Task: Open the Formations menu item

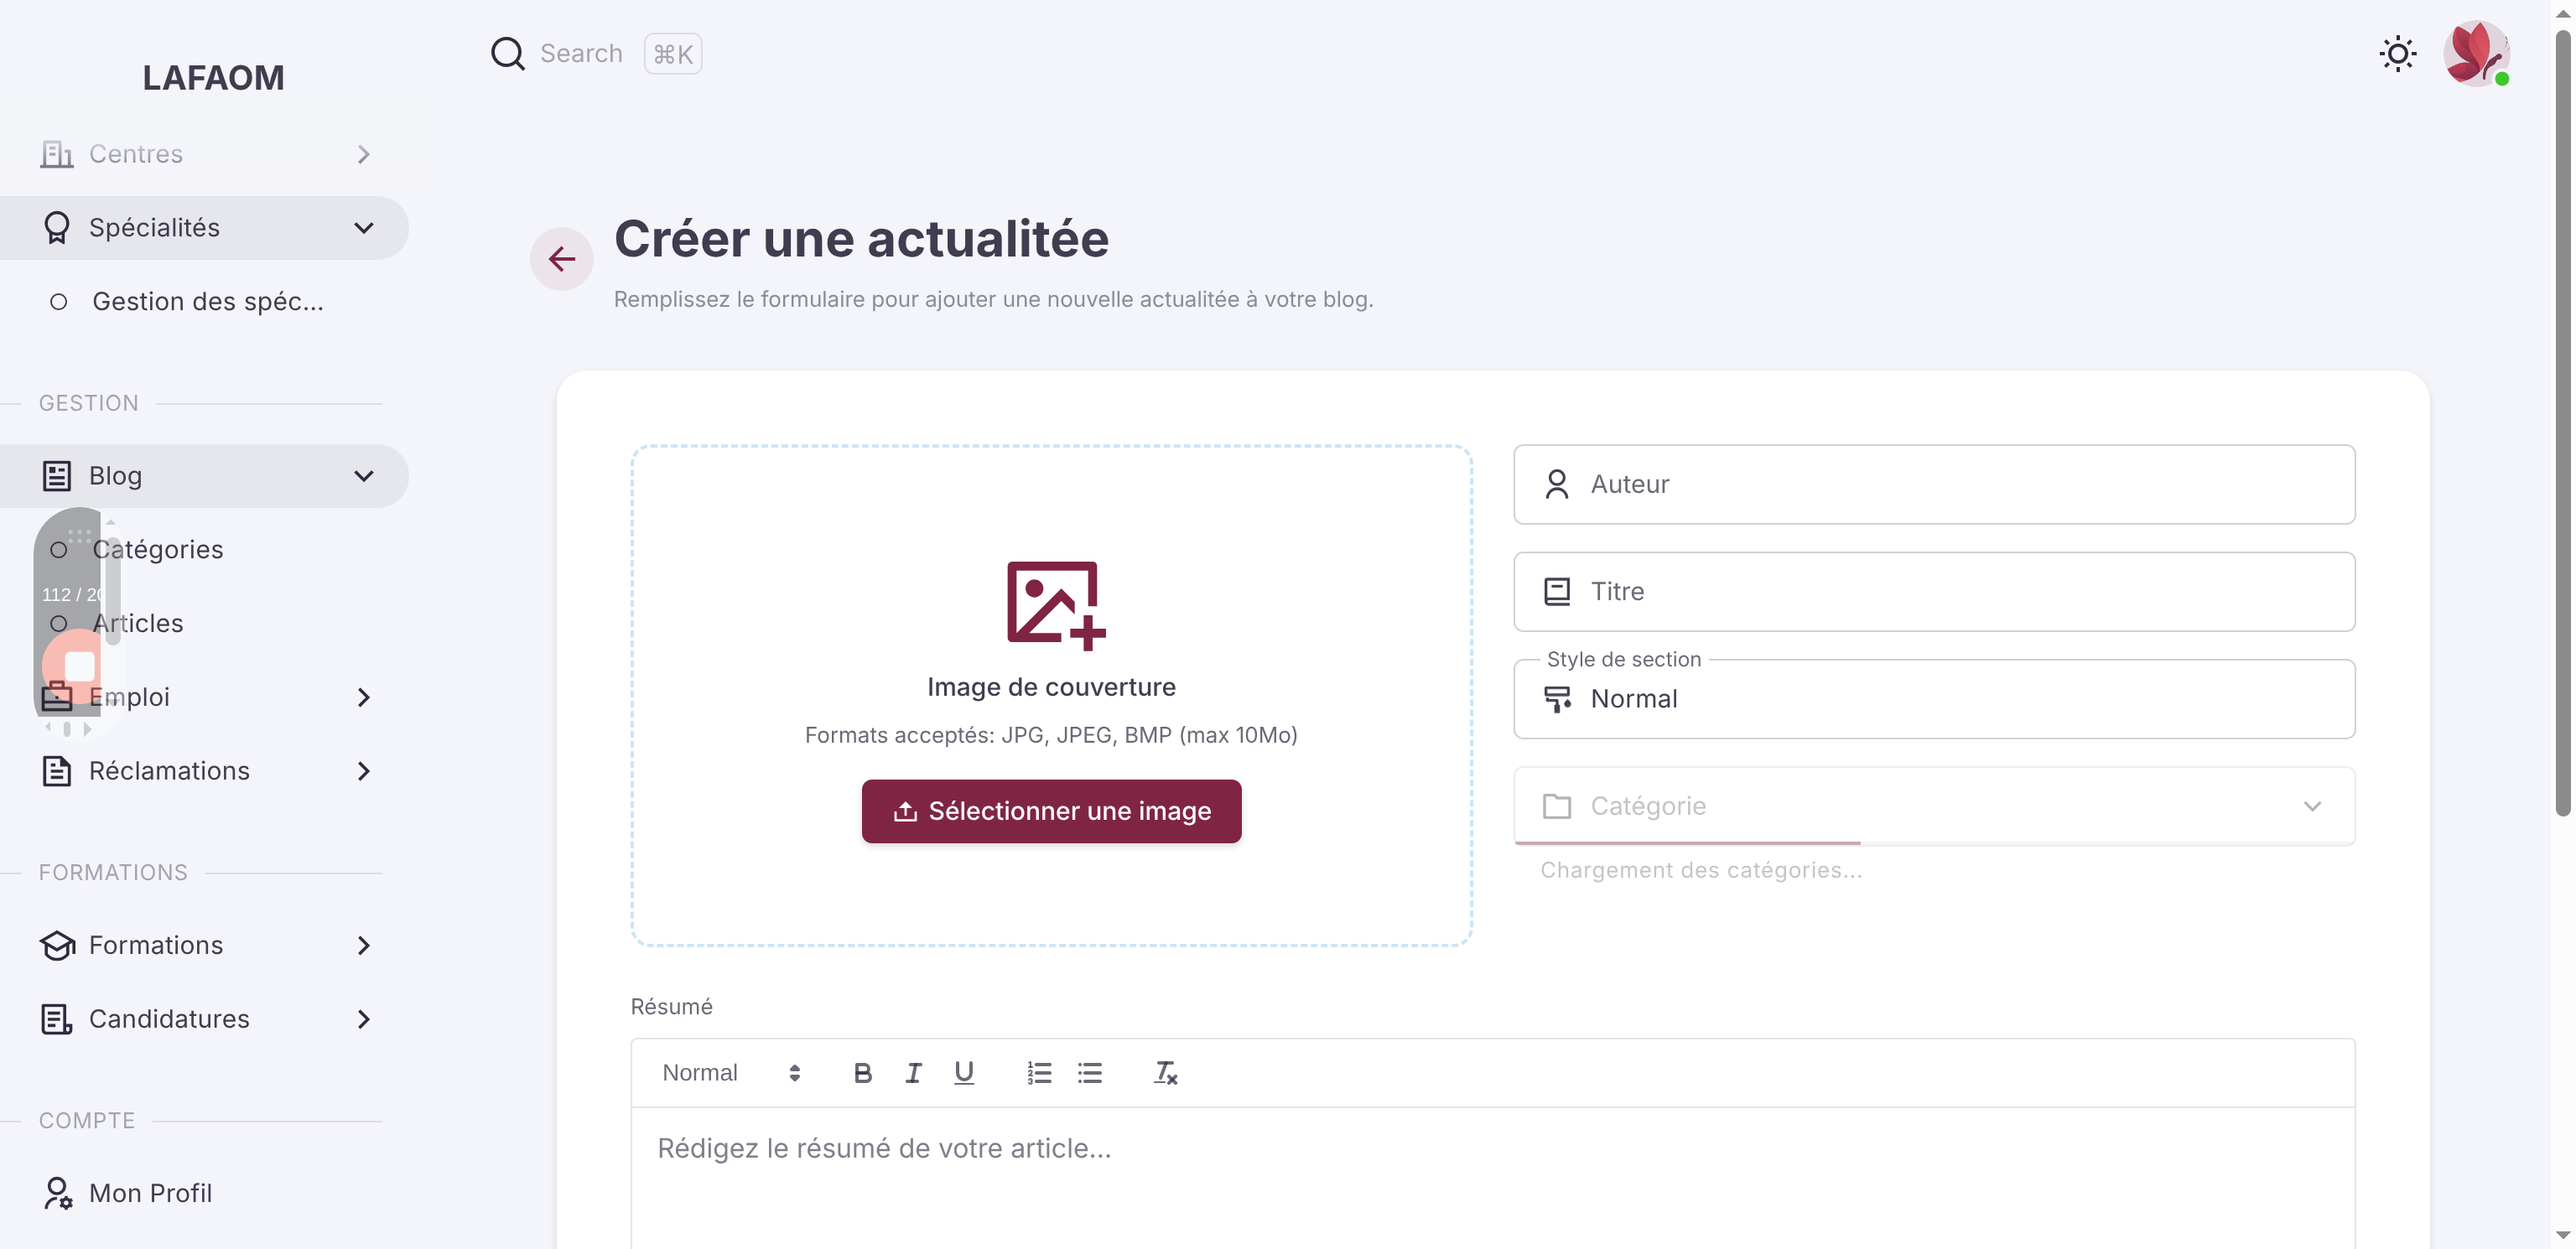Action: (205, 946)
